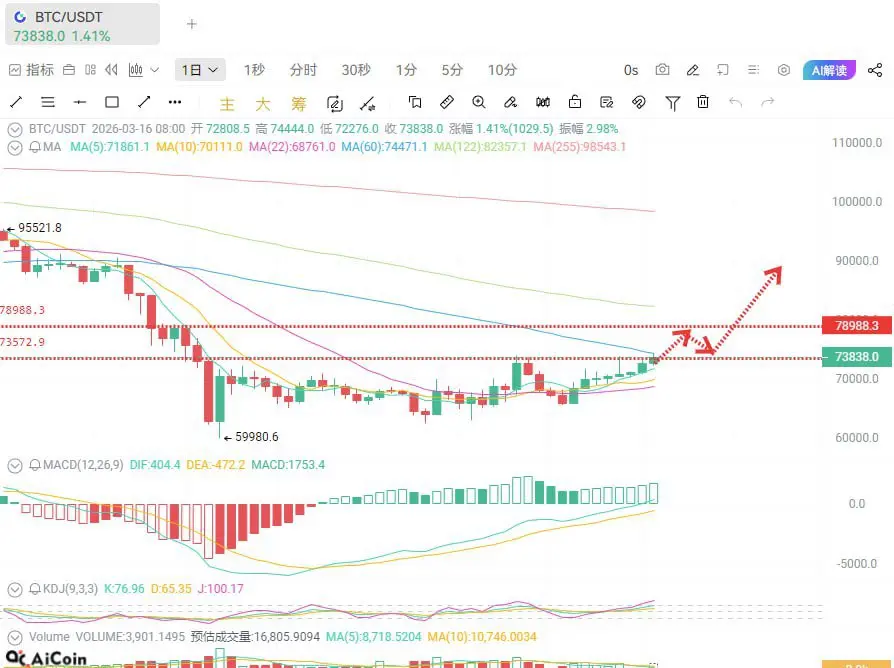Screen dimensions: 894x668
Task: Collapse the KDJ(9,3,3) panel chevron
Action: 15,589
